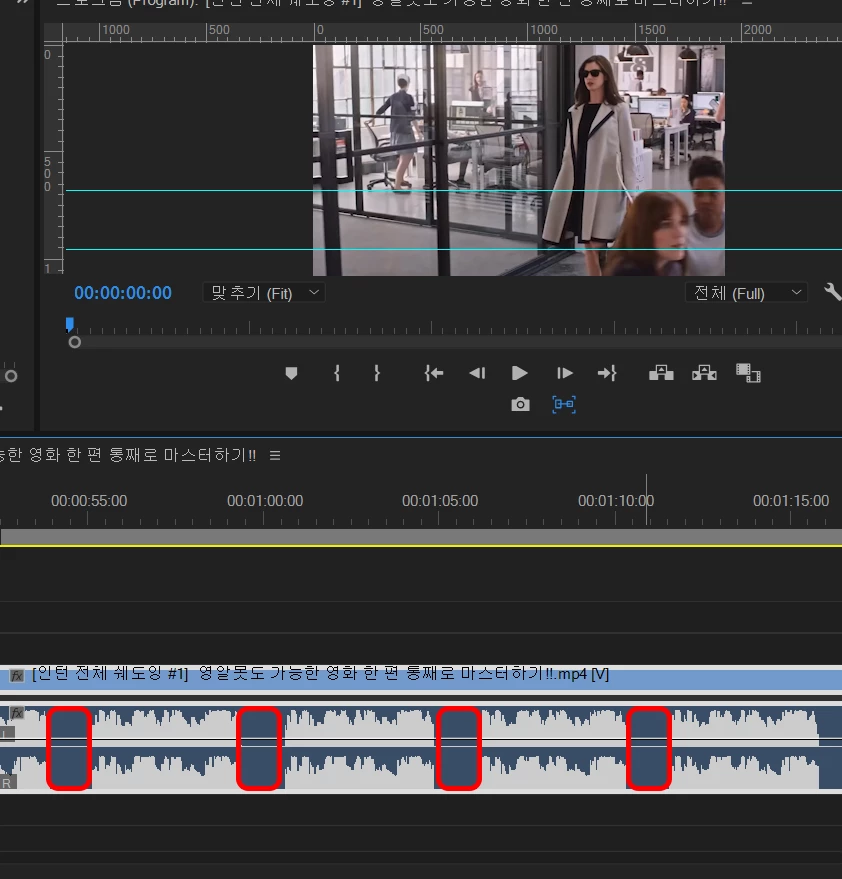Select the sequence tab in the timeline
The image size is (842, 879).
pos(128,455)
